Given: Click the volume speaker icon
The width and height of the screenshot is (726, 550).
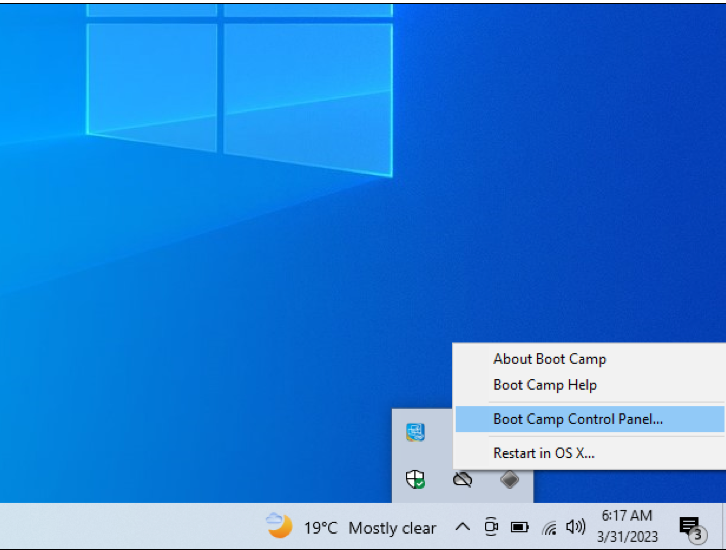Looking at the screenshot, I should (576, 527).
